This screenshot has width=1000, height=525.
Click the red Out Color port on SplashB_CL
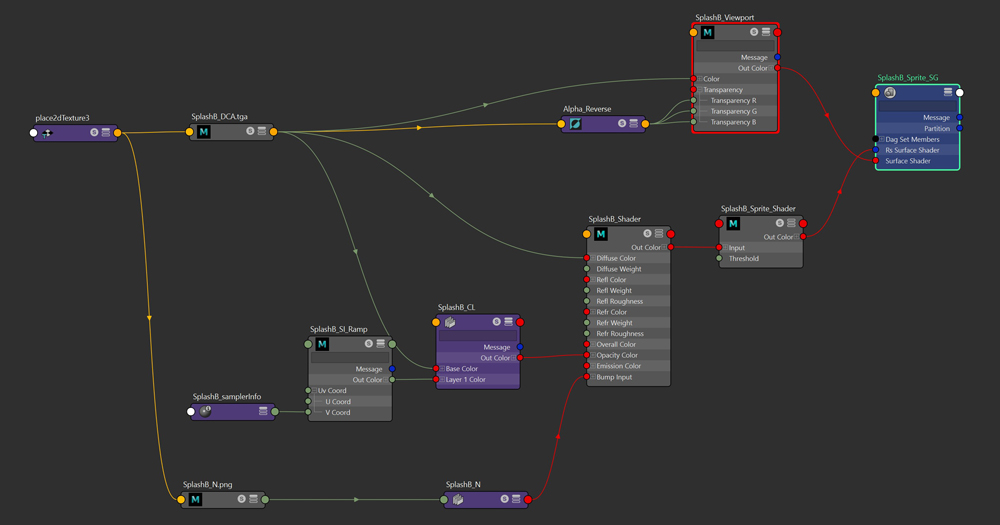coord(520,358)
